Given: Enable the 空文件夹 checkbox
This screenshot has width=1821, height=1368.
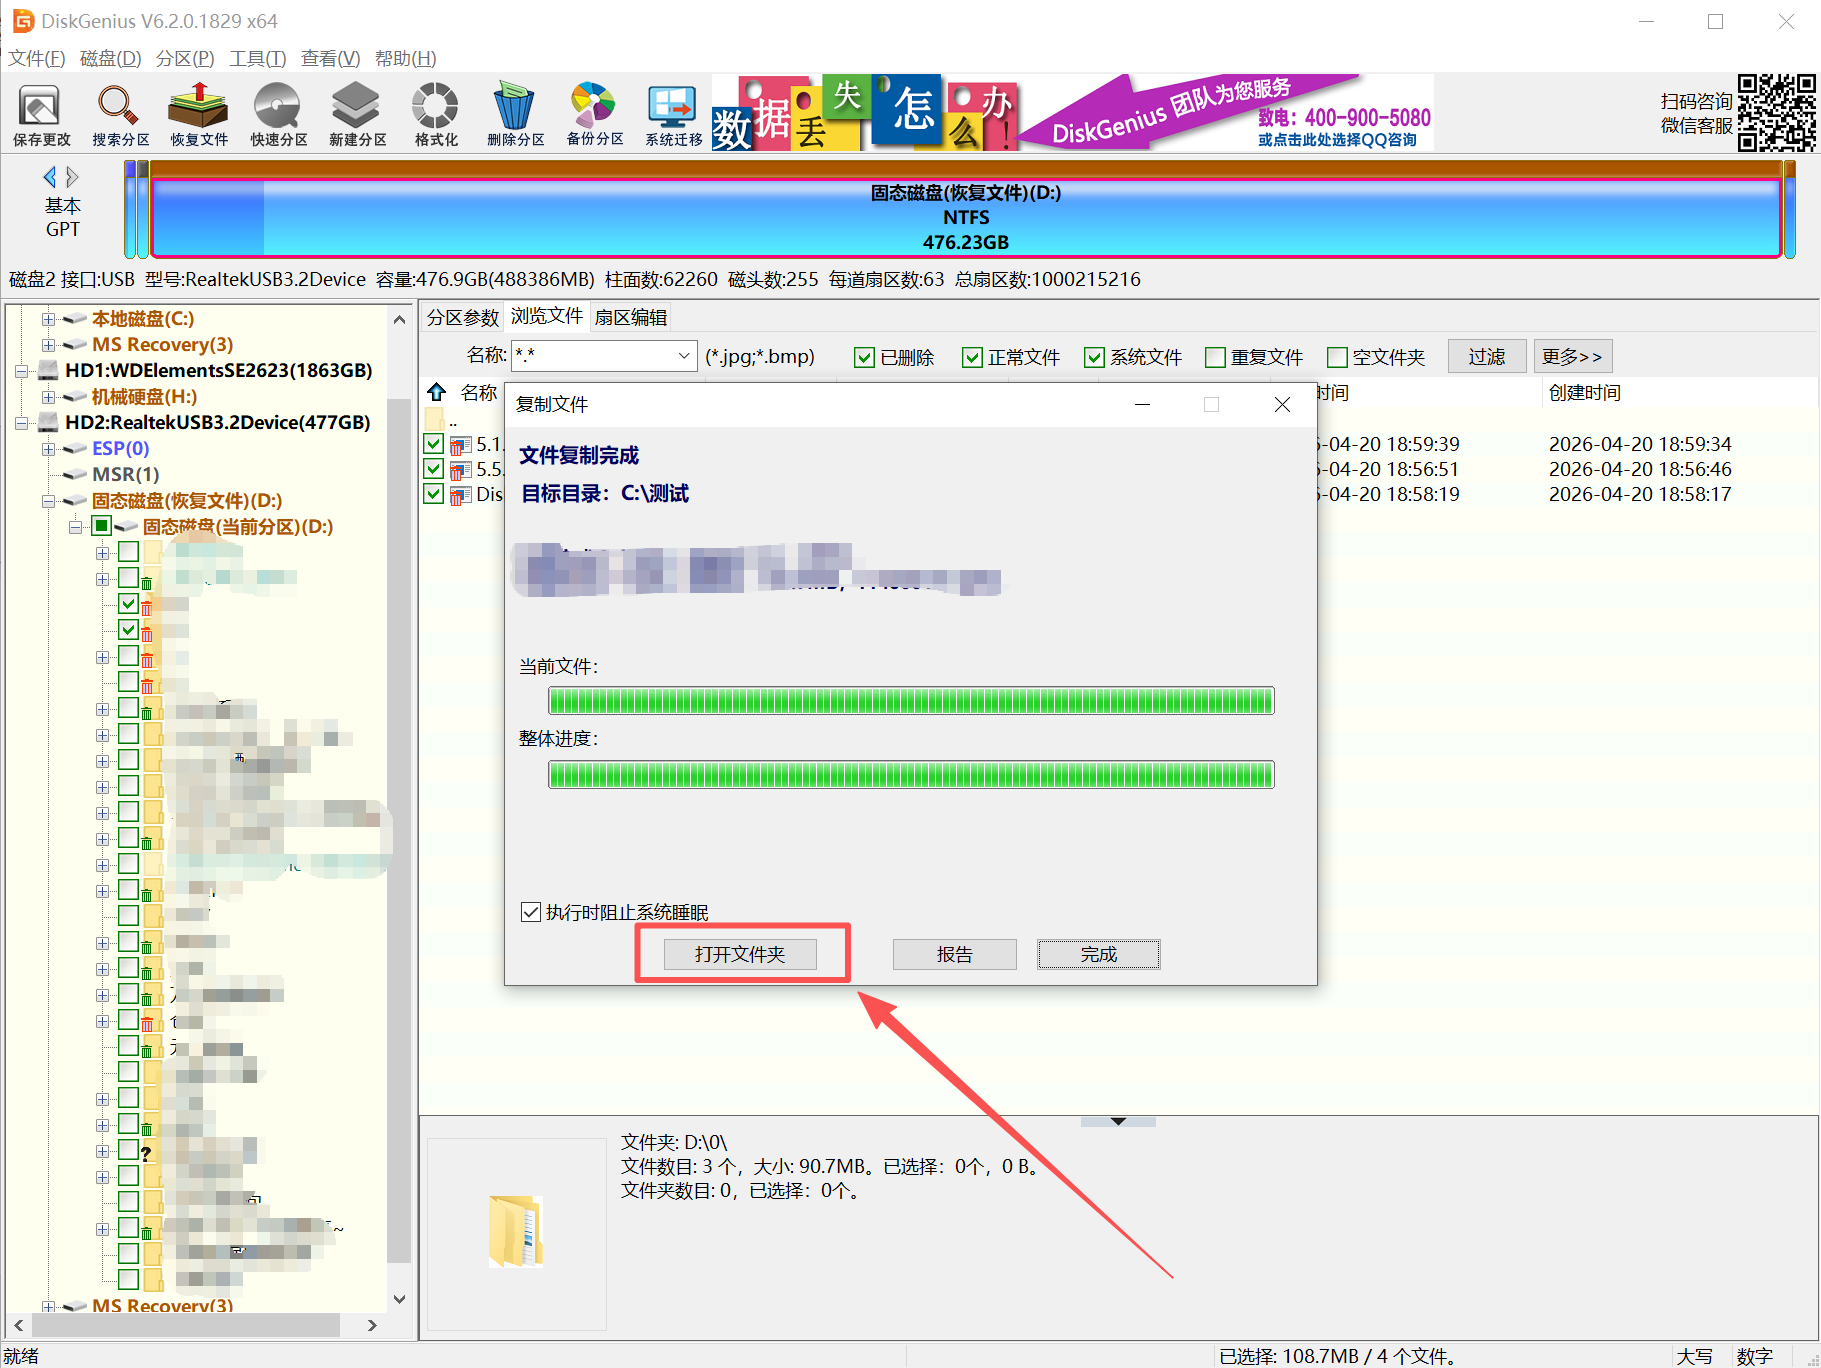Looking at the screenshot, I should coord(1337,357).
